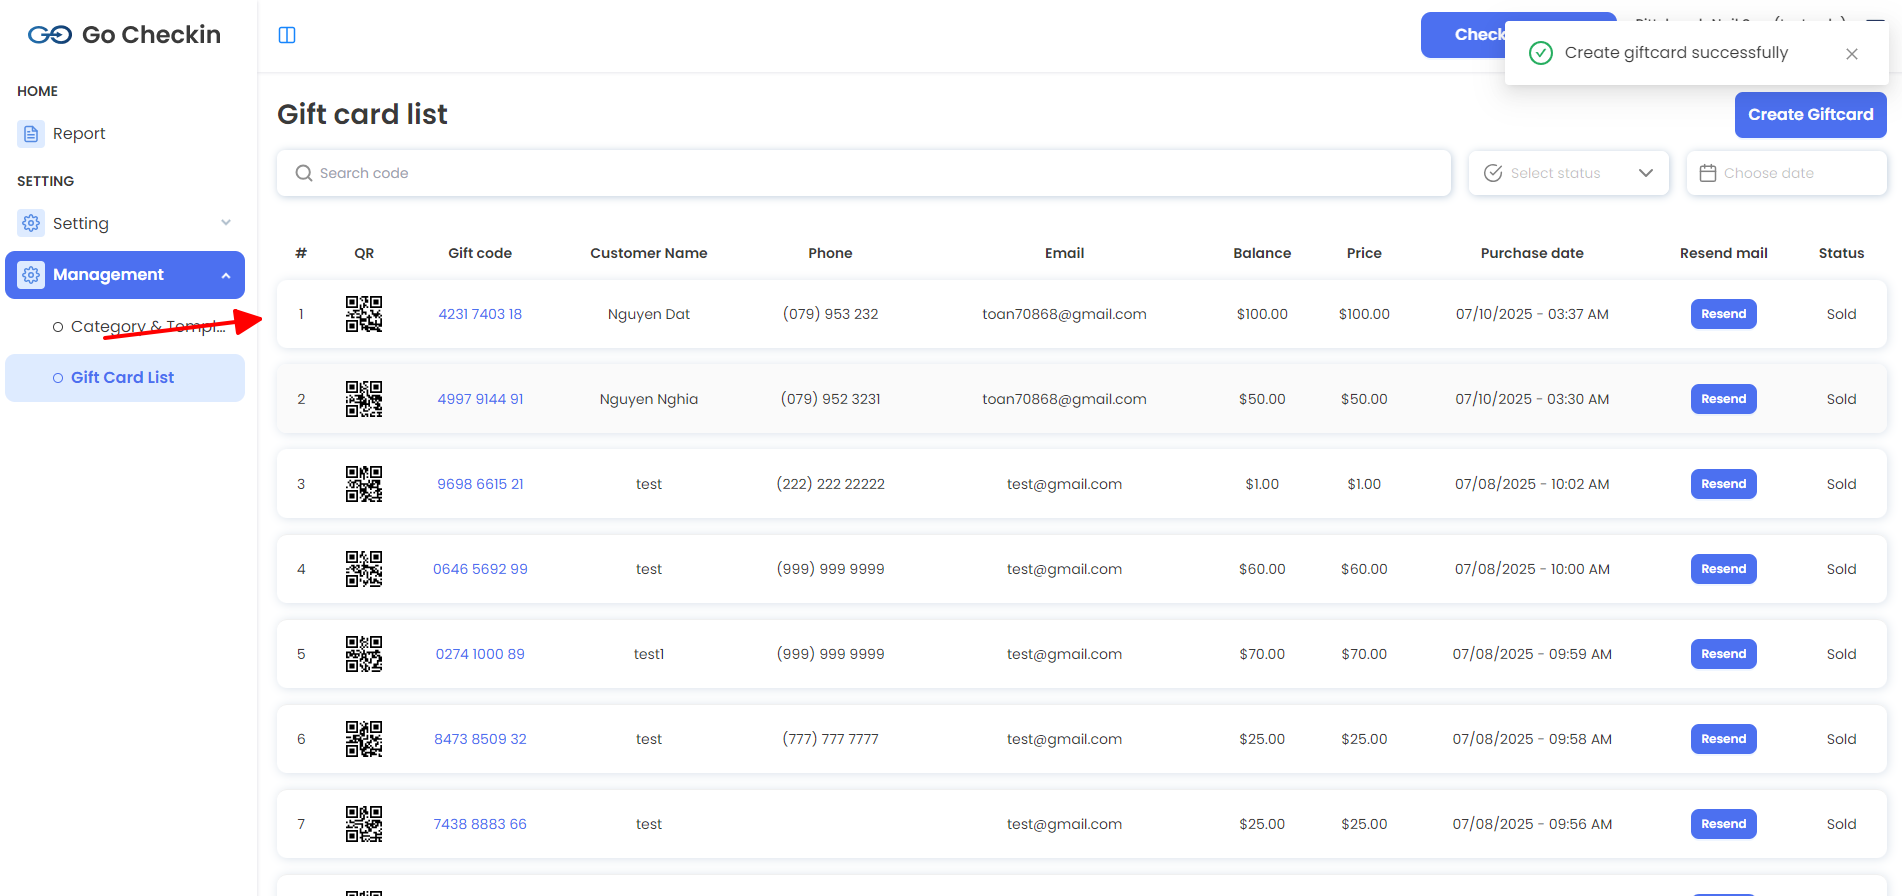Open the Choose date picker
The image size is (1902, 896).
click(1786, 173)
